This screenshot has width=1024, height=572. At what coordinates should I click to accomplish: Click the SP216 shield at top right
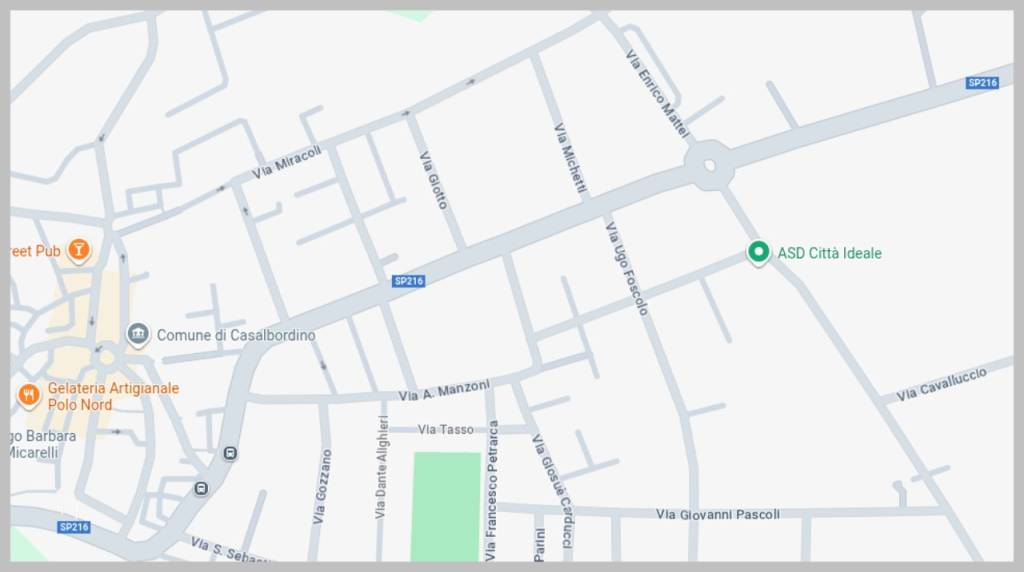[982, 83]
